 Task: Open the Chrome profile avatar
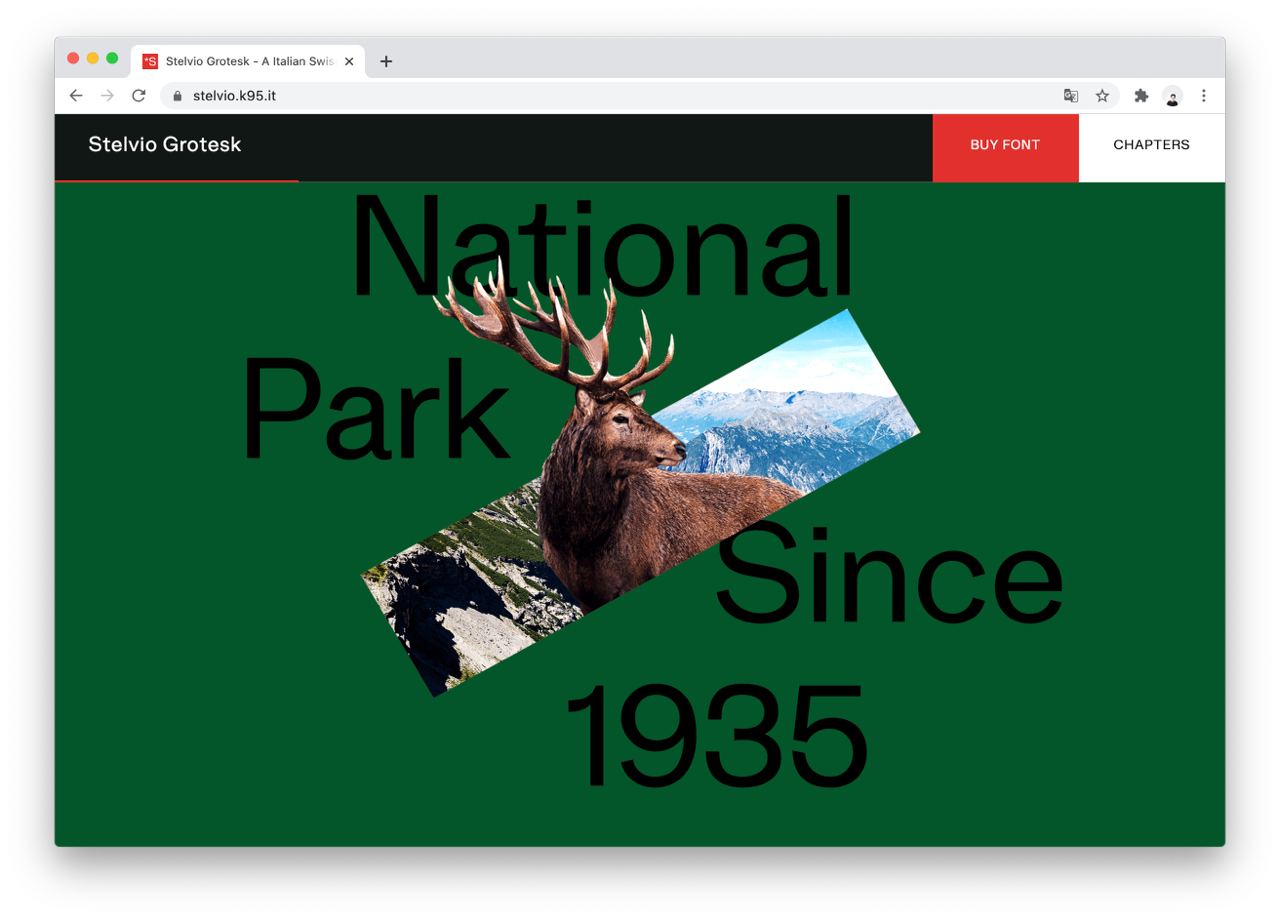[x=1172, y=96]
